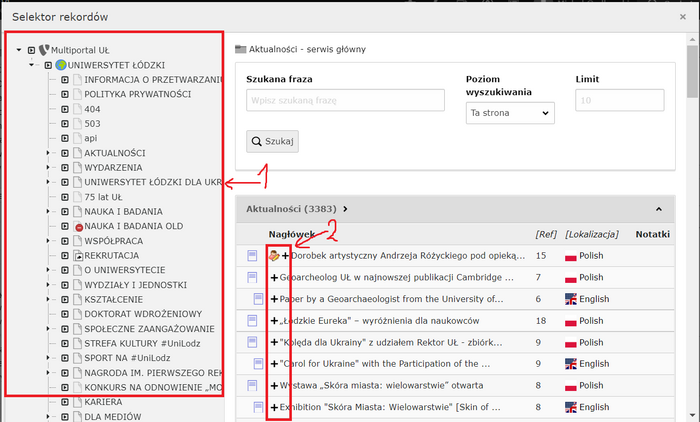Click the page icon next to 404
Viewport: 700px width, 422px height.
click(x=78, y=109)
